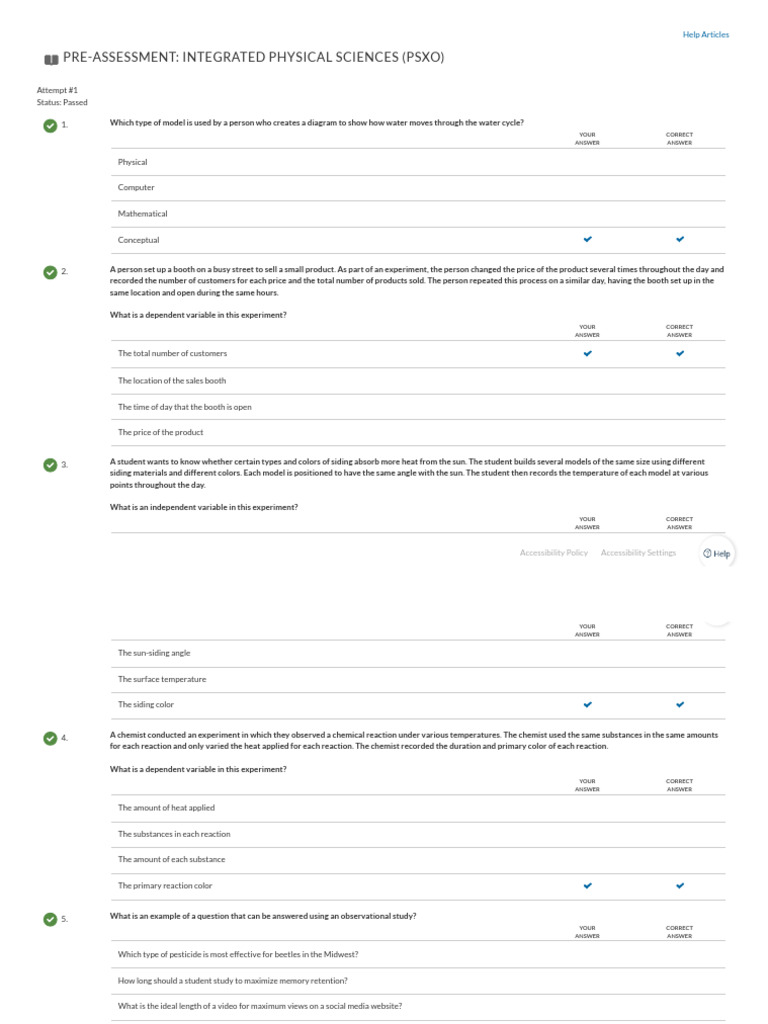
Task: Click the 'Physical' answer option row
Action: 418,162
